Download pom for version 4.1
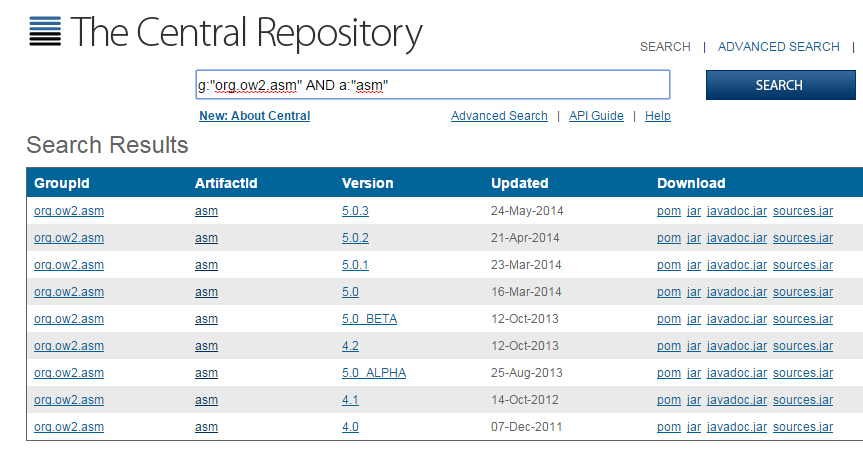The height and width of the screenshot is (461, 863). [x=668, y=400]
